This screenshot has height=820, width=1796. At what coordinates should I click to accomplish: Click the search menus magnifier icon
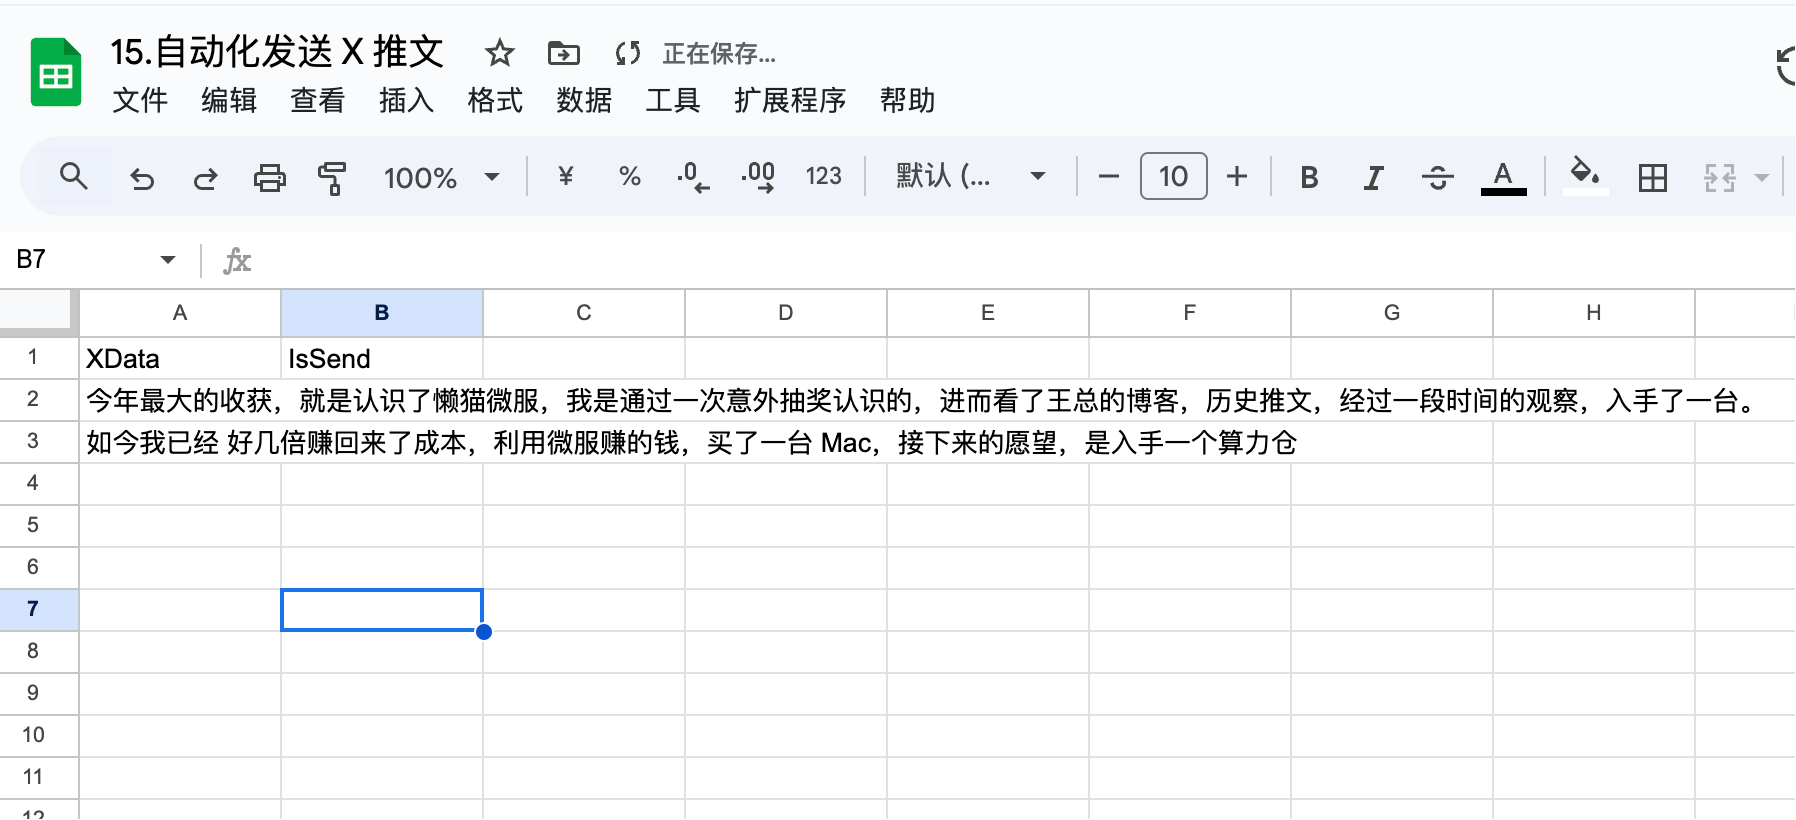click(x=73, y=177)
